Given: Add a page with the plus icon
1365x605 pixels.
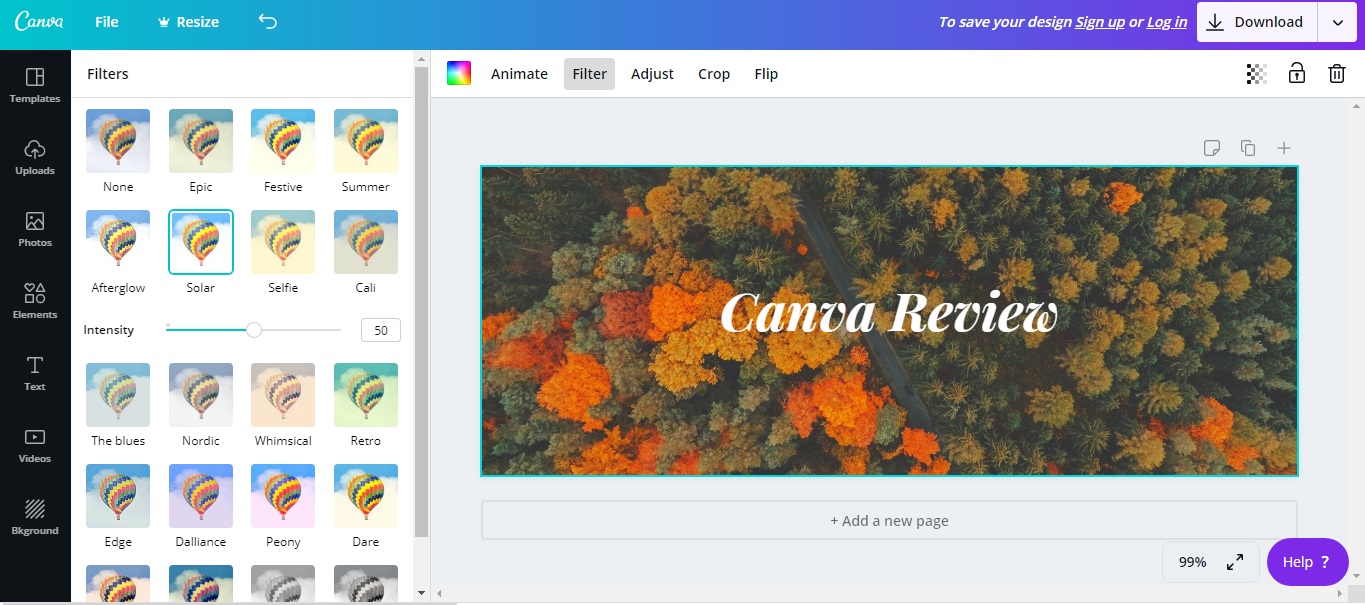Looking at the screenshot, I should click(1284, 148).
